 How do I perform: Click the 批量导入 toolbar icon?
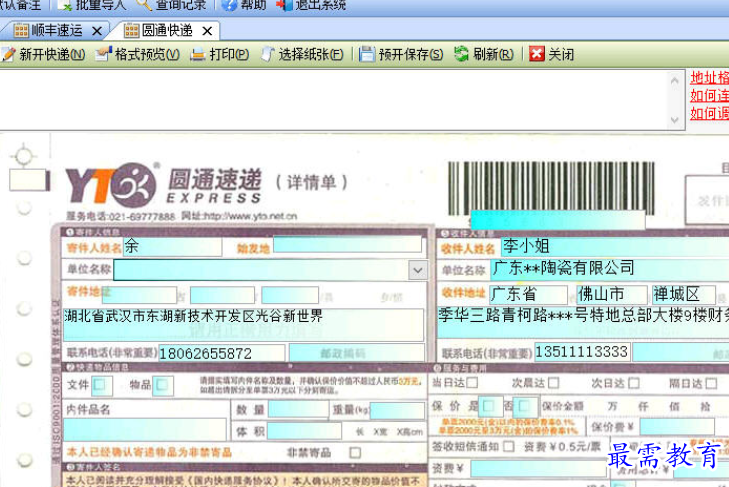coord(65,5)
